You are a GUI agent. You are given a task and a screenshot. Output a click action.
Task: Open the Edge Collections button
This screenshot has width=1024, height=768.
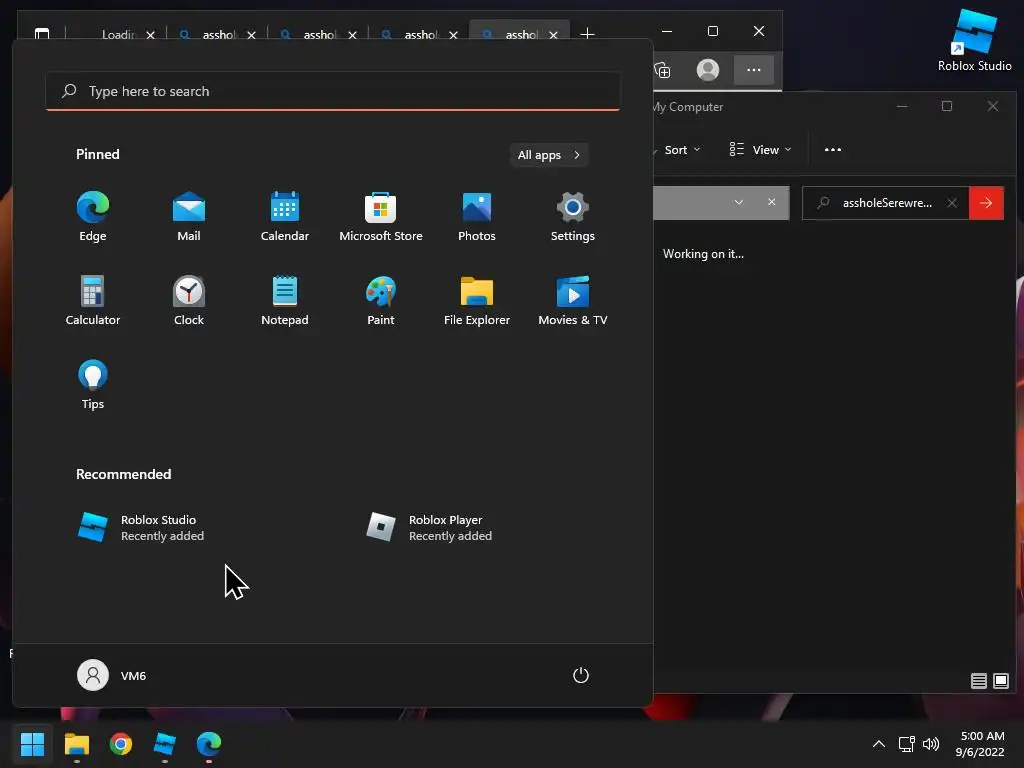coord(662,70)
